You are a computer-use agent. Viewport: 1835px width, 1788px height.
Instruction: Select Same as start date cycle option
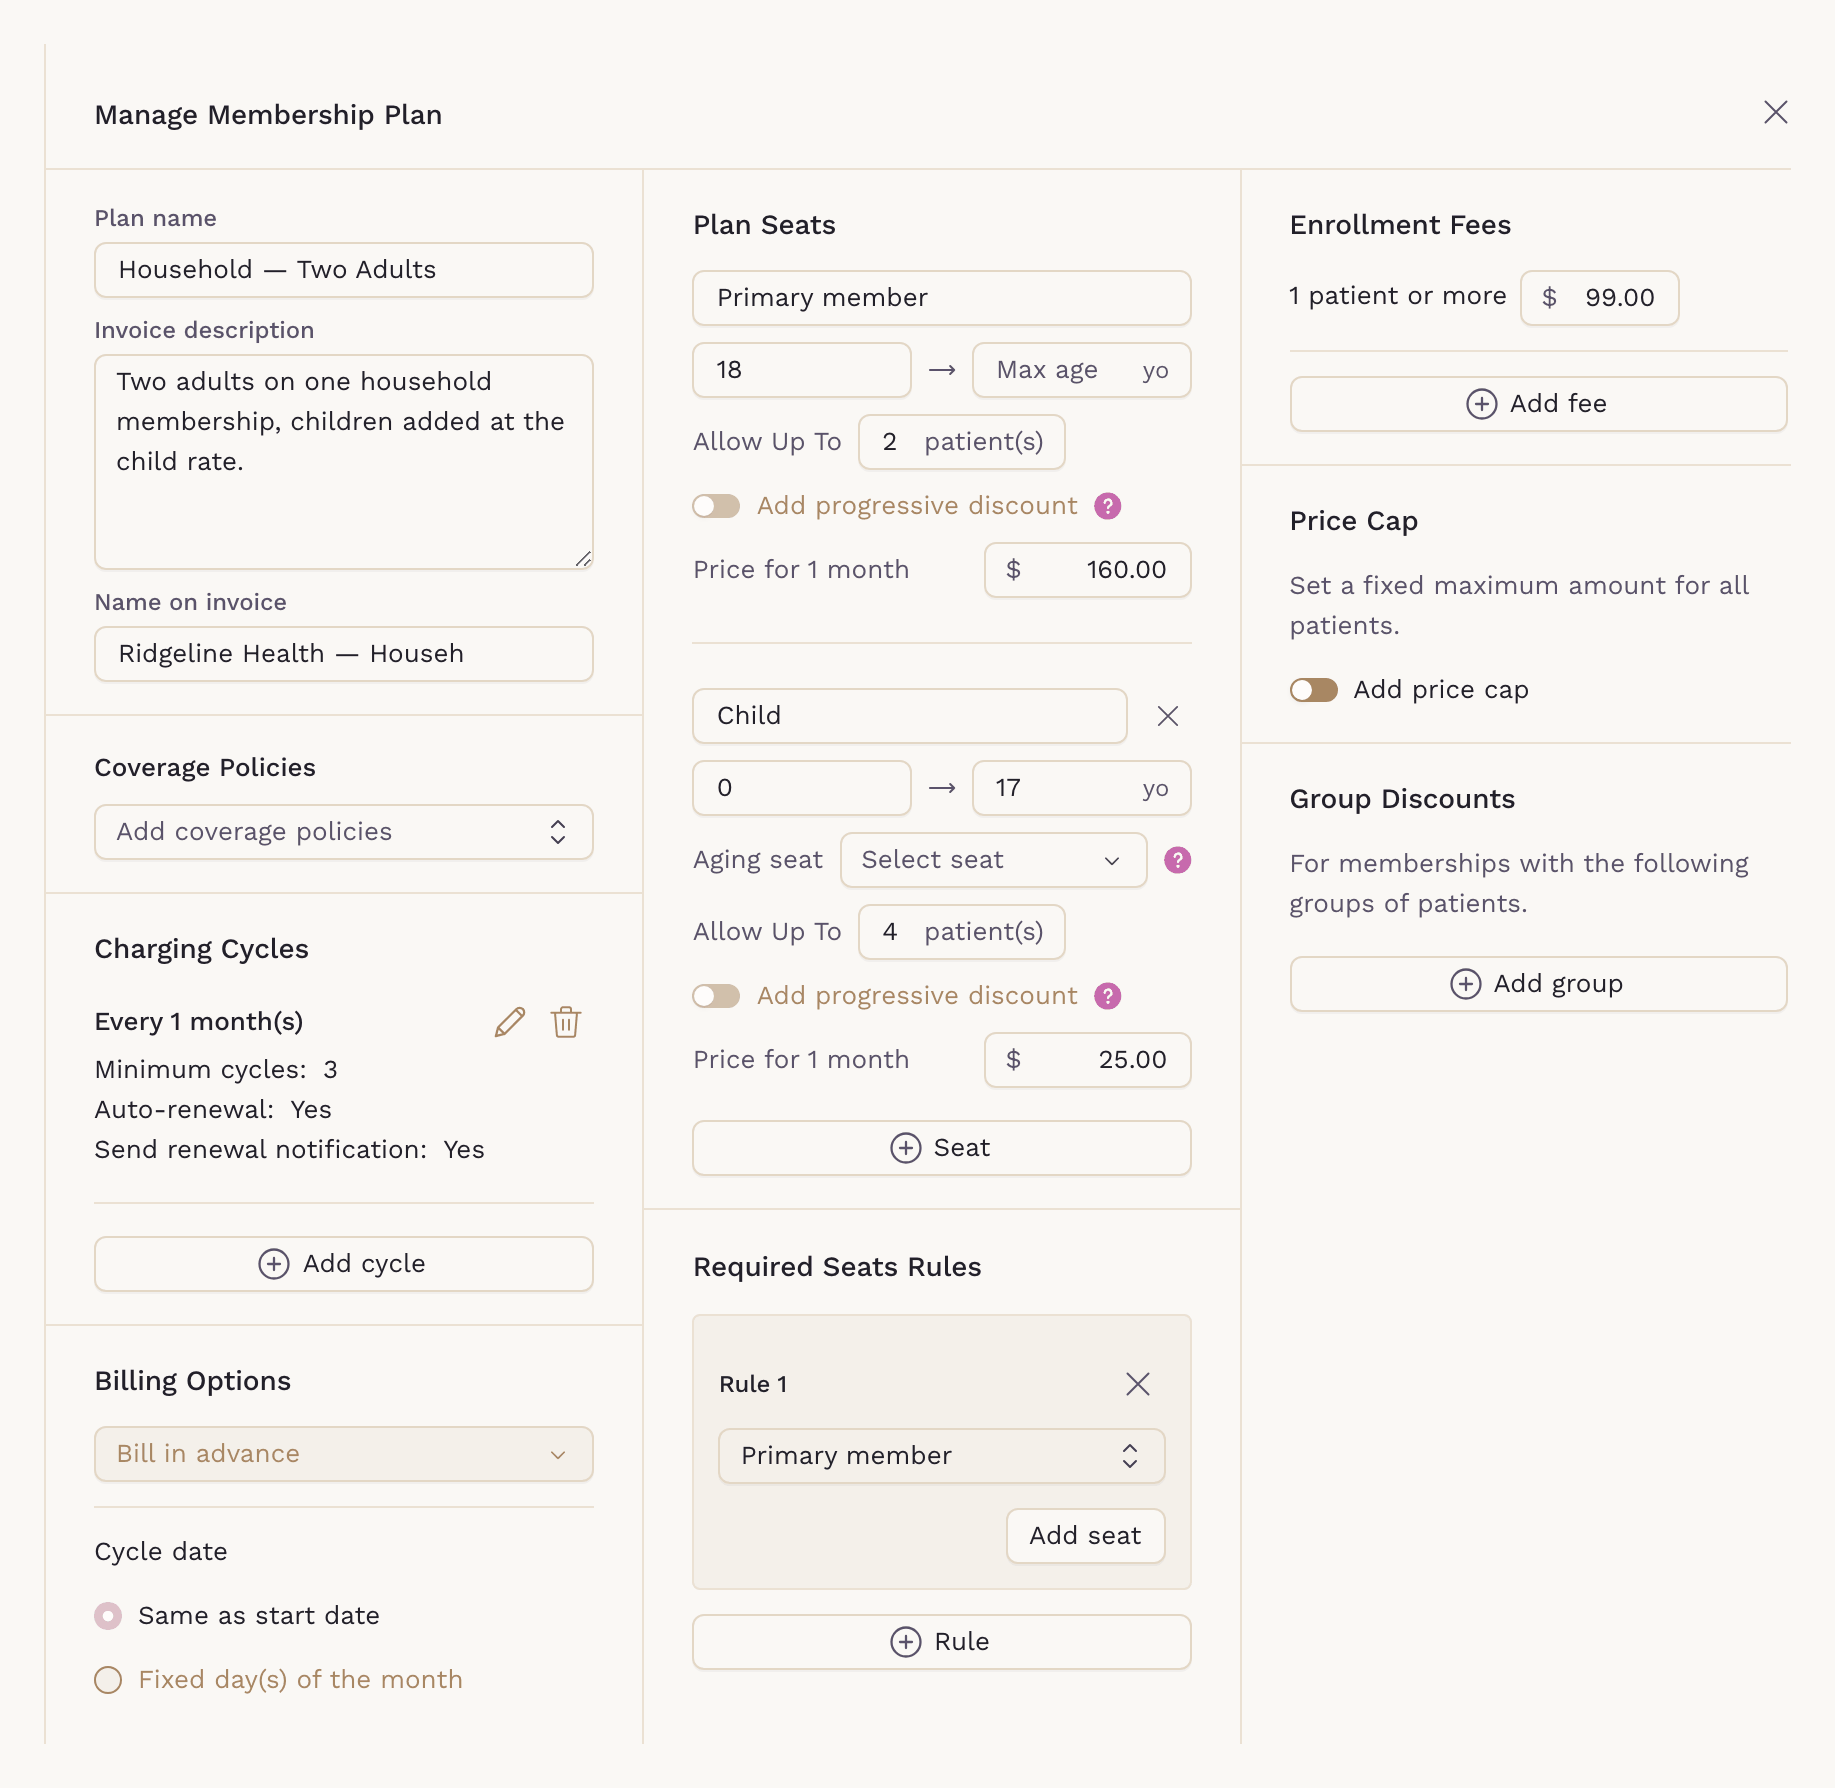(x=108, y=1616)
